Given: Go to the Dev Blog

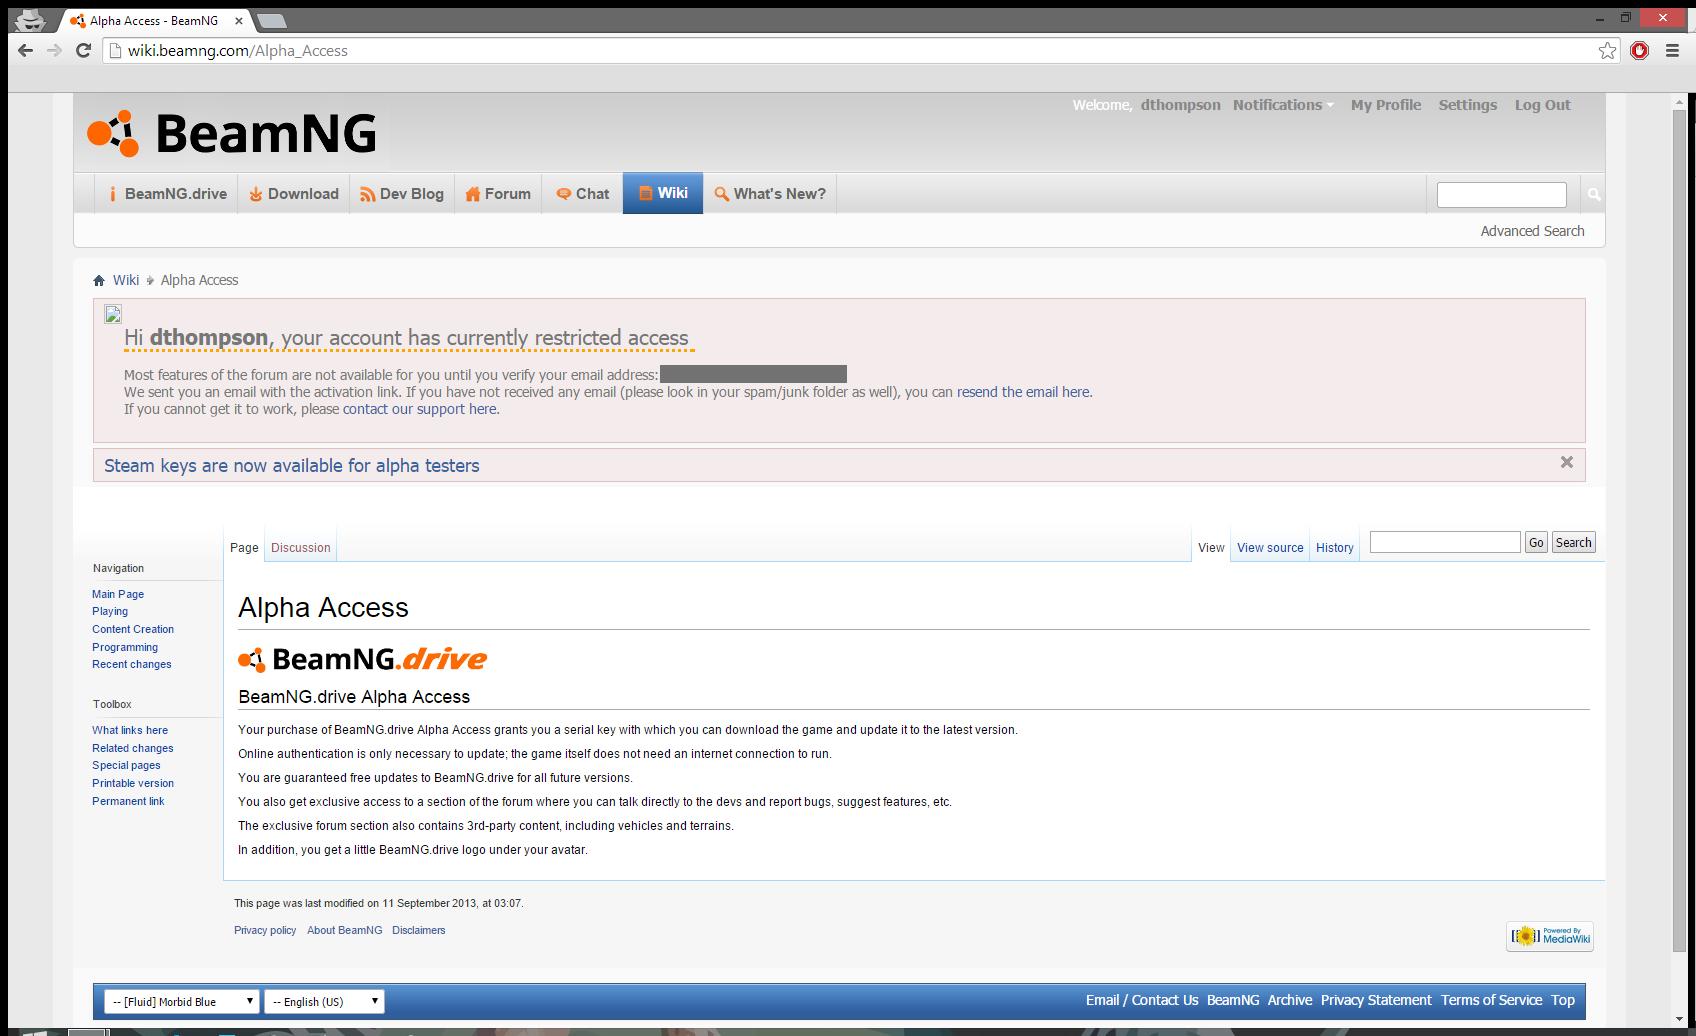Looking at the screenshot, I should tap(402, 194).
